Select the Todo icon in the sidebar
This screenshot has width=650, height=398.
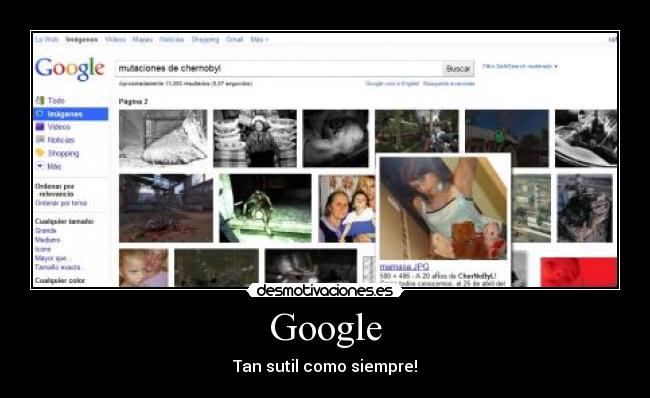point(40,100)
